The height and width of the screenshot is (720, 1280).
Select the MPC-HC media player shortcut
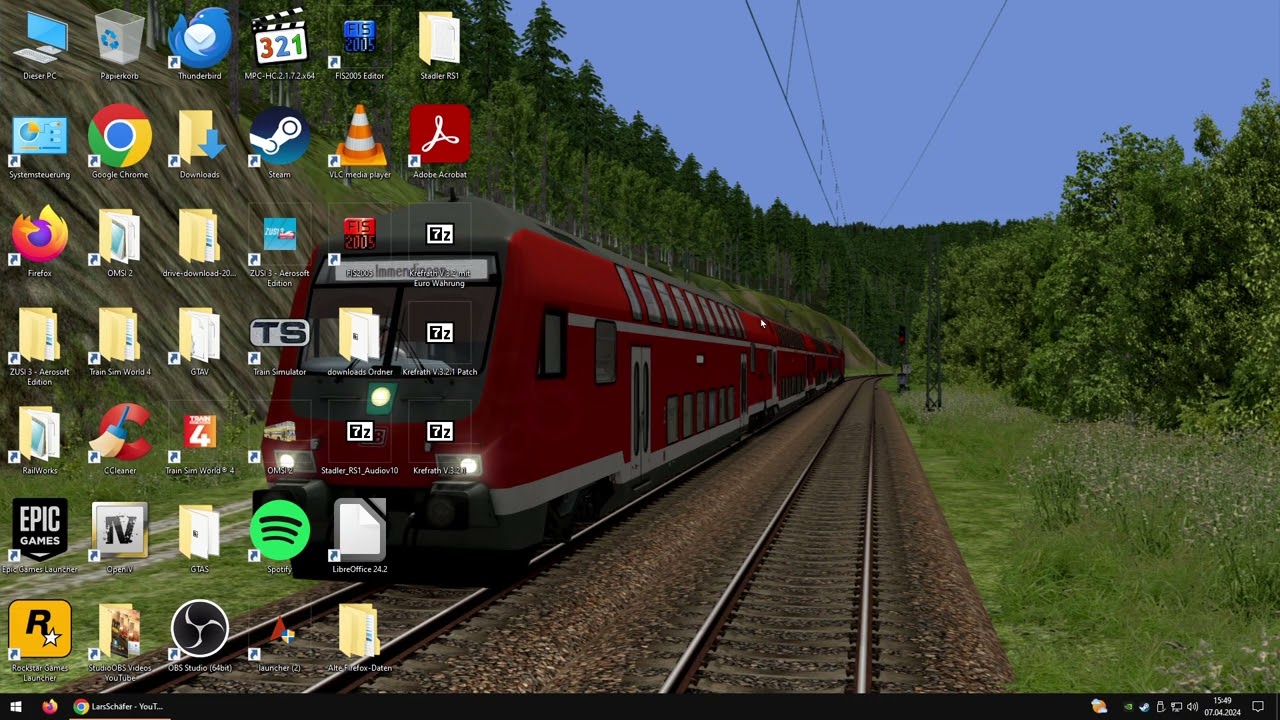(280, 45)
